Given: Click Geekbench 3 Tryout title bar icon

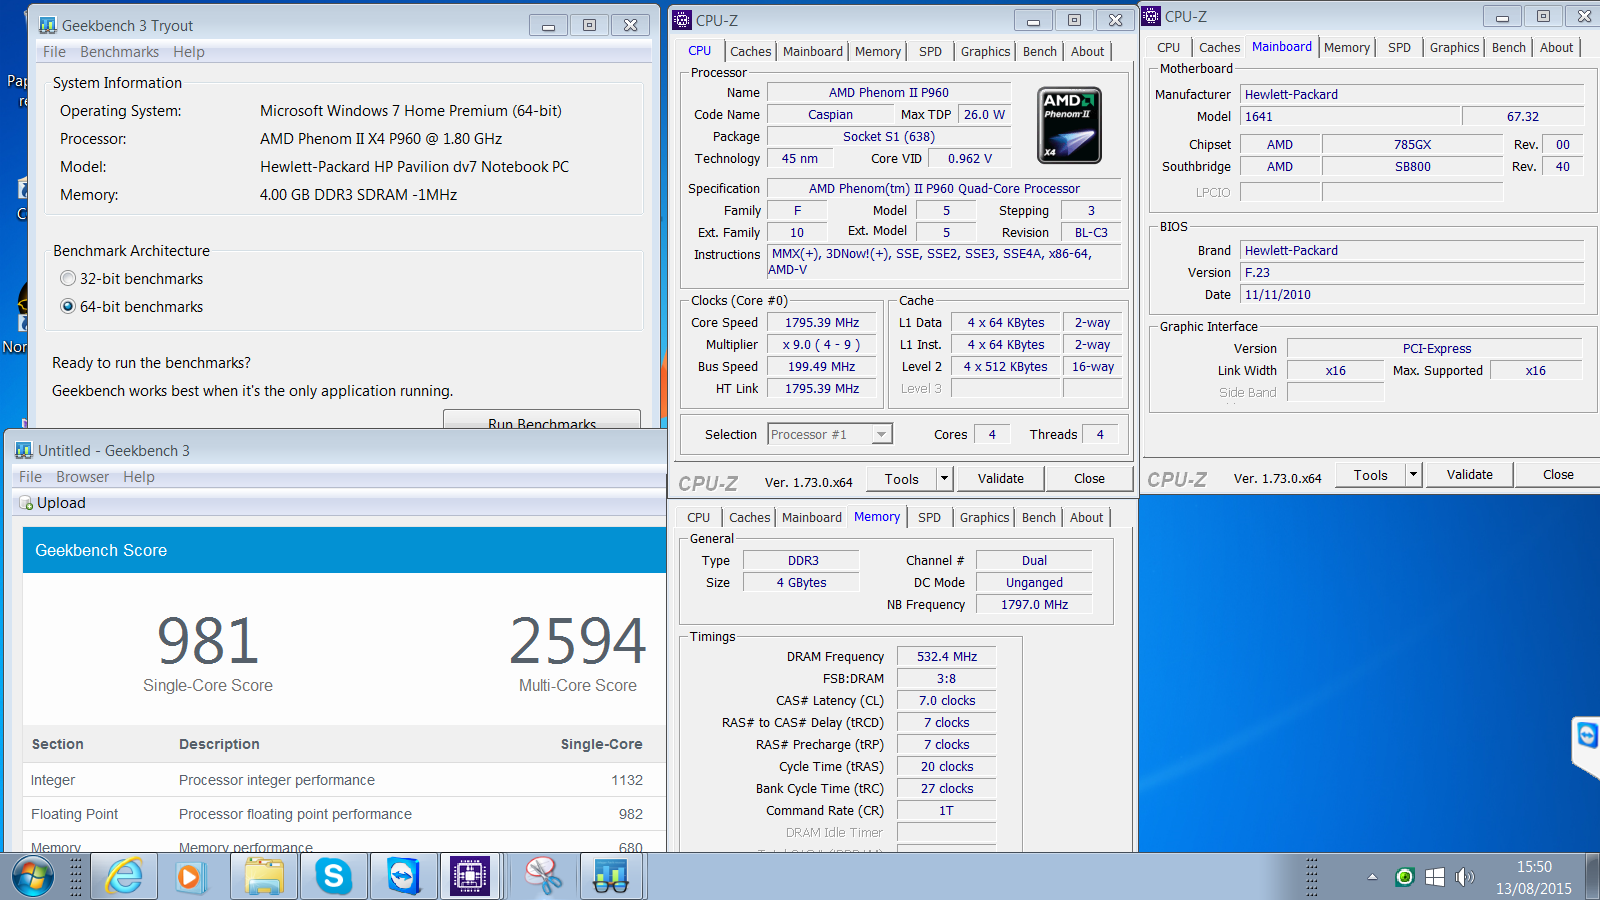Looking at the screenshot, I should coord(48,25).
